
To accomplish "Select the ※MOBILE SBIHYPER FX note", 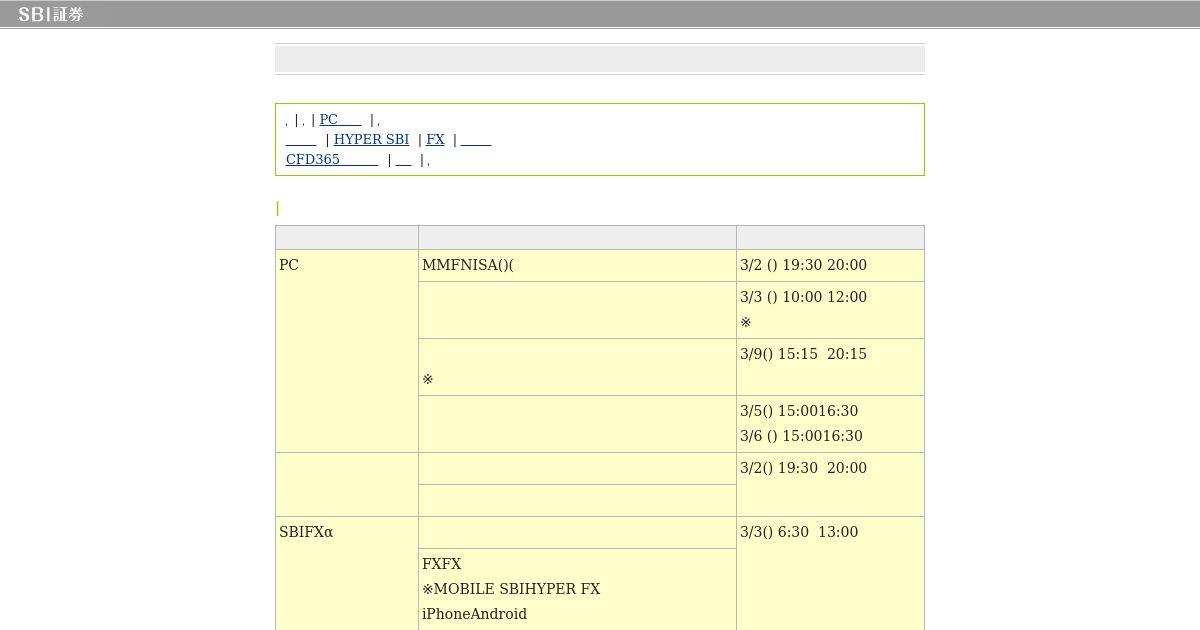I will pyautogui.click(x=511, y=589).
